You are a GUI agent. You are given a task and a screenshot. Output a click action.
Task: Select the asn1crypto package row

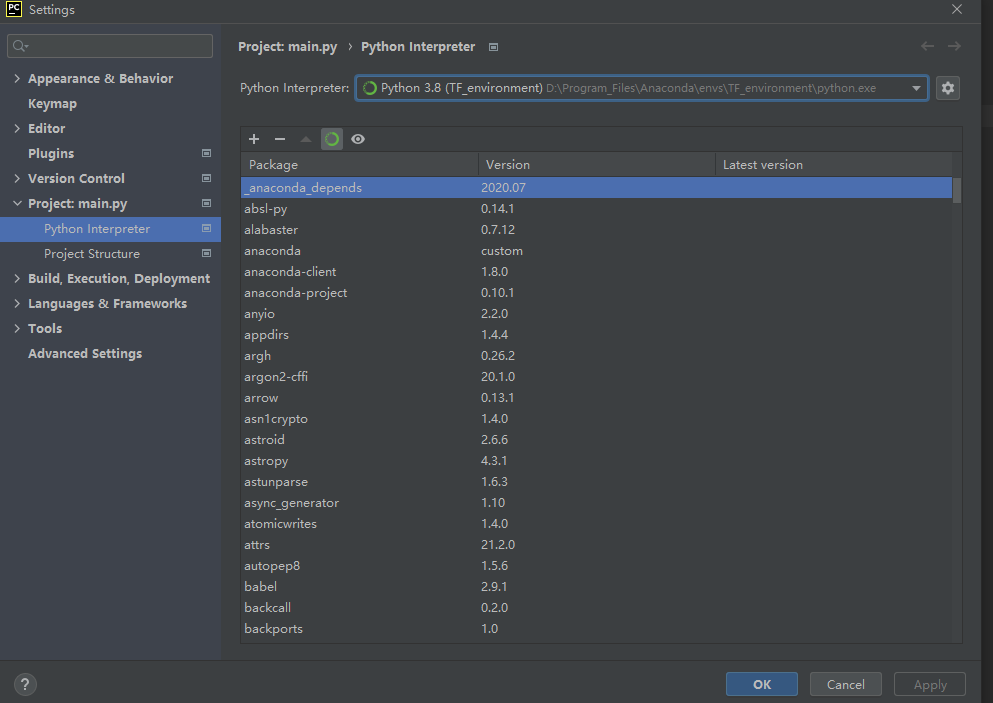(x=597, y=419)
